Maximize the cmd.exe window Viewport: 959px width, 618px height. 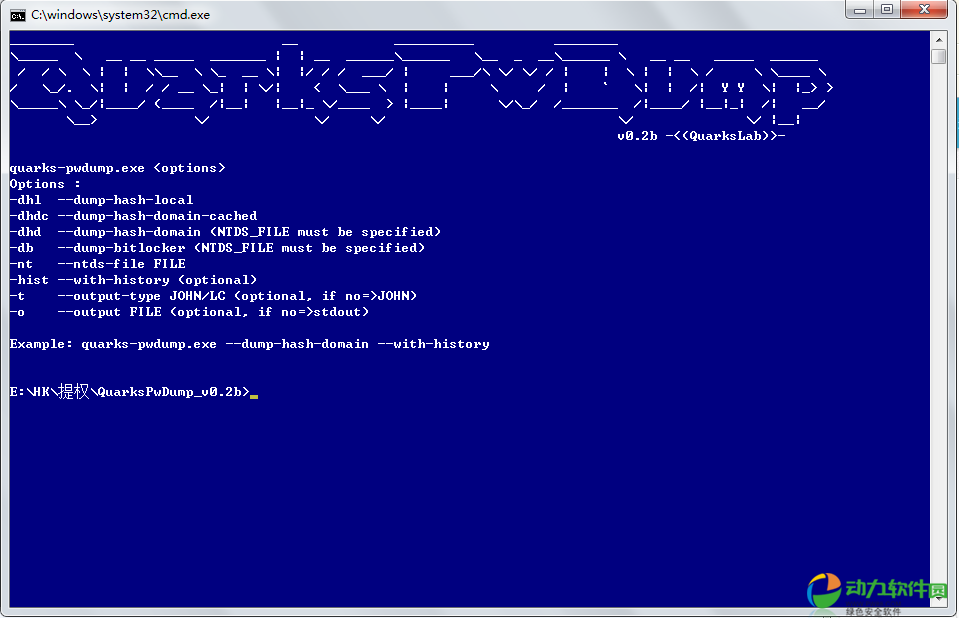coord(887,10)
